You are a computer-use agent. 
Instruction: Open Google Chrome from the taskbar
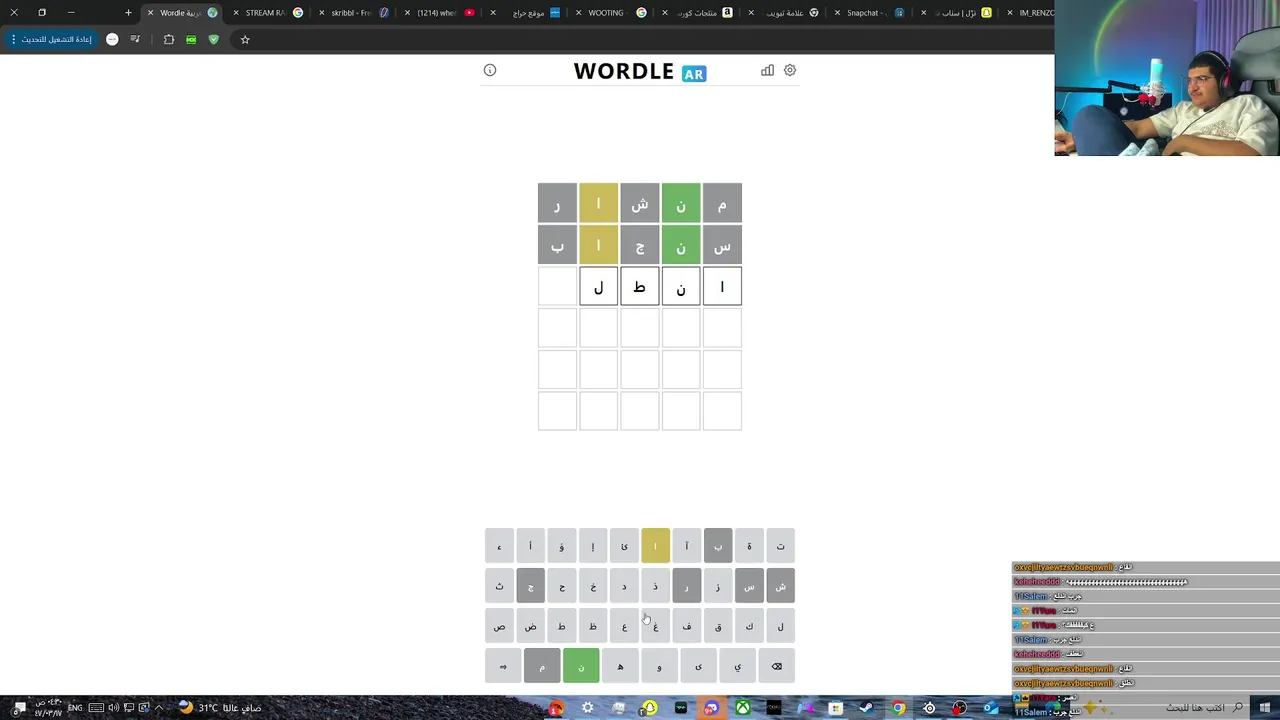(898, 708)
